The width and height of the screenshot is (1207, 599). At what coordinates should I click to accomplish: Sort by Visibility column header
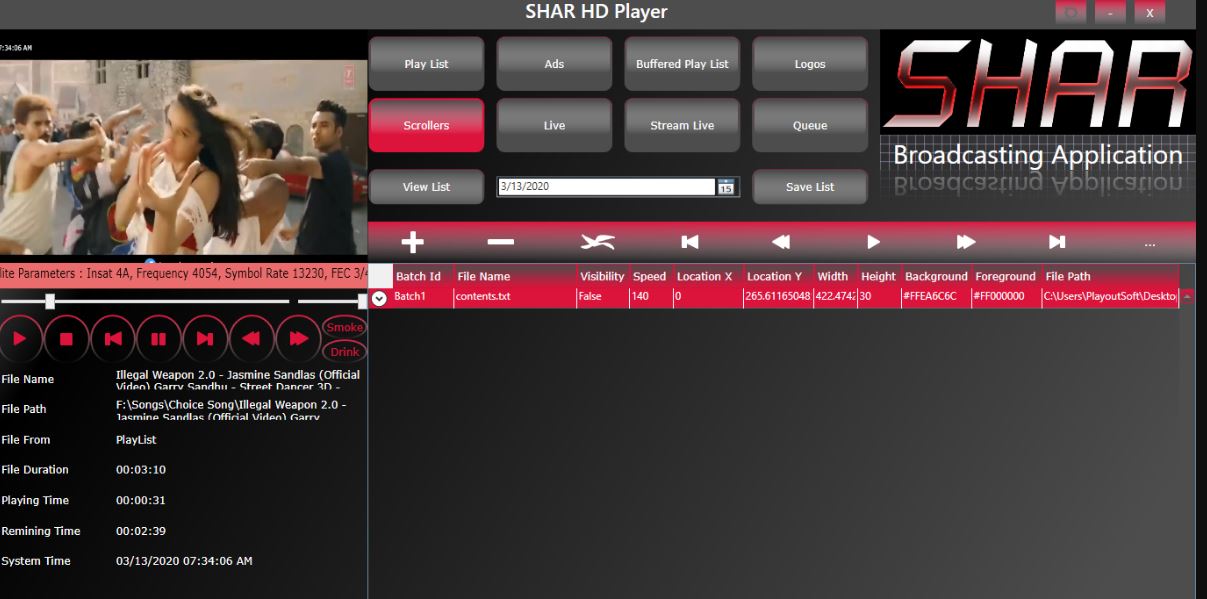tap(602, 276)
